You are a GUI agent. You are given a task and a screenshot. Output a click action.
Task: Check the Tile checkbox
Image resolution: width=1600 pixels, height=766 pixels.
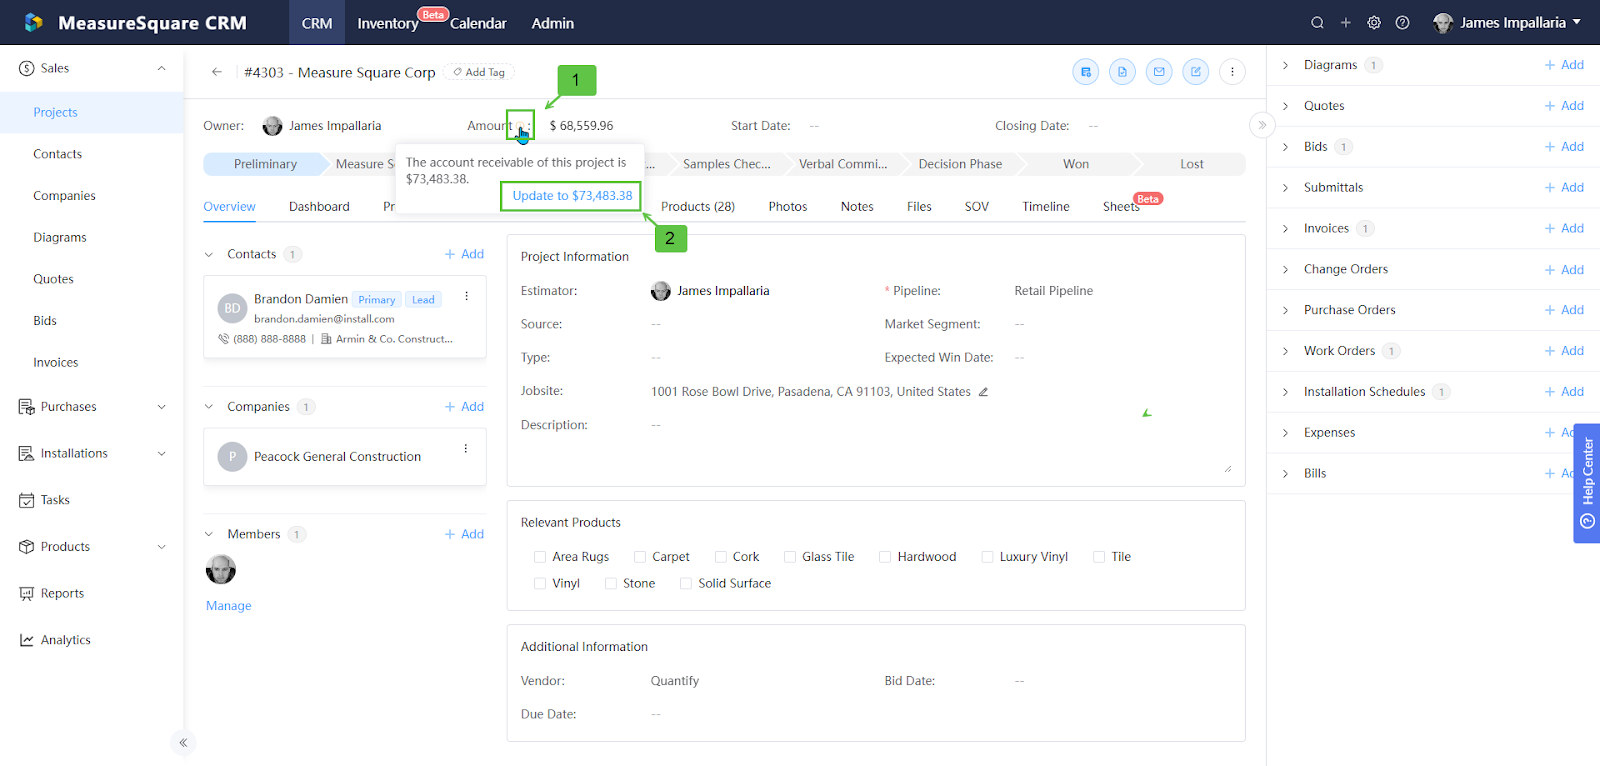(x=1099, y=557)
